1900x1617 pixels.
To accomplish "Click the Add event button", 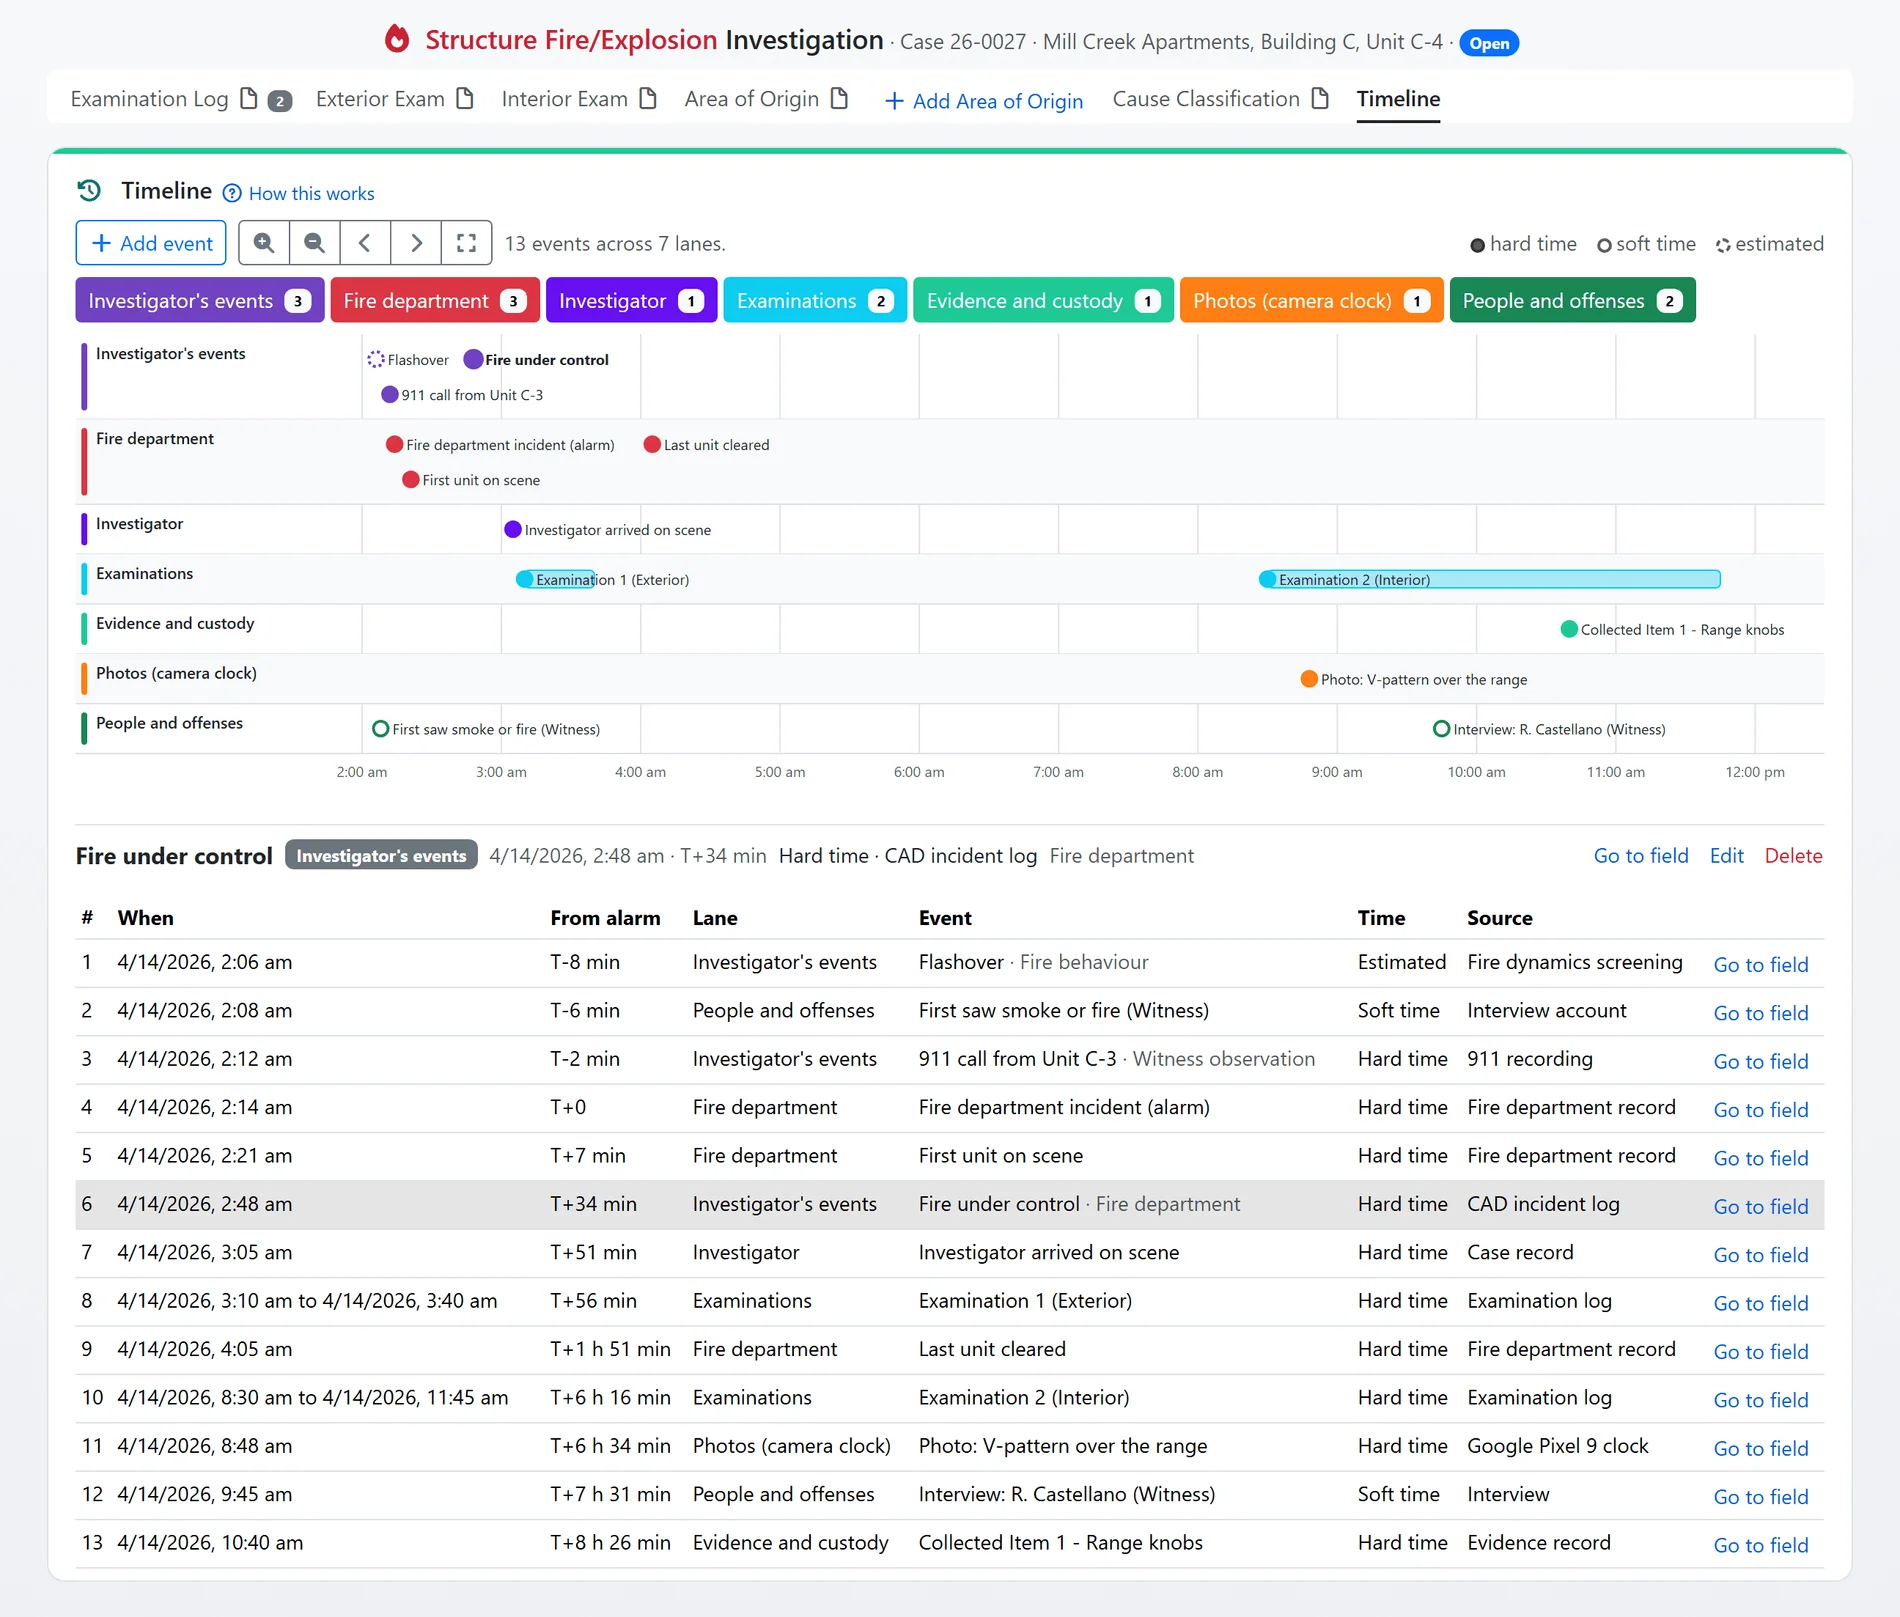I will click(151, 243).
